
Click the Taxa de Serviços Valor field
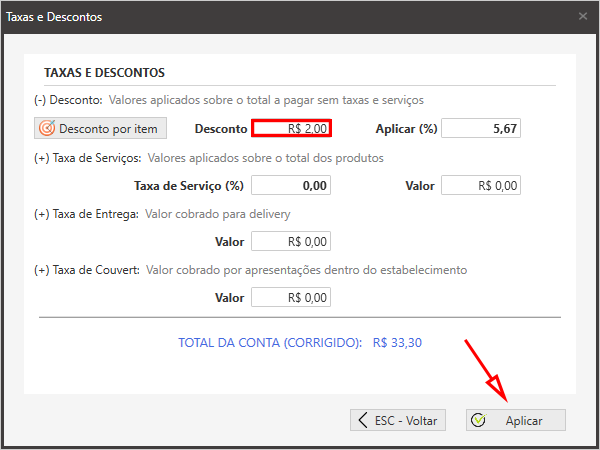tap(481, 185)
